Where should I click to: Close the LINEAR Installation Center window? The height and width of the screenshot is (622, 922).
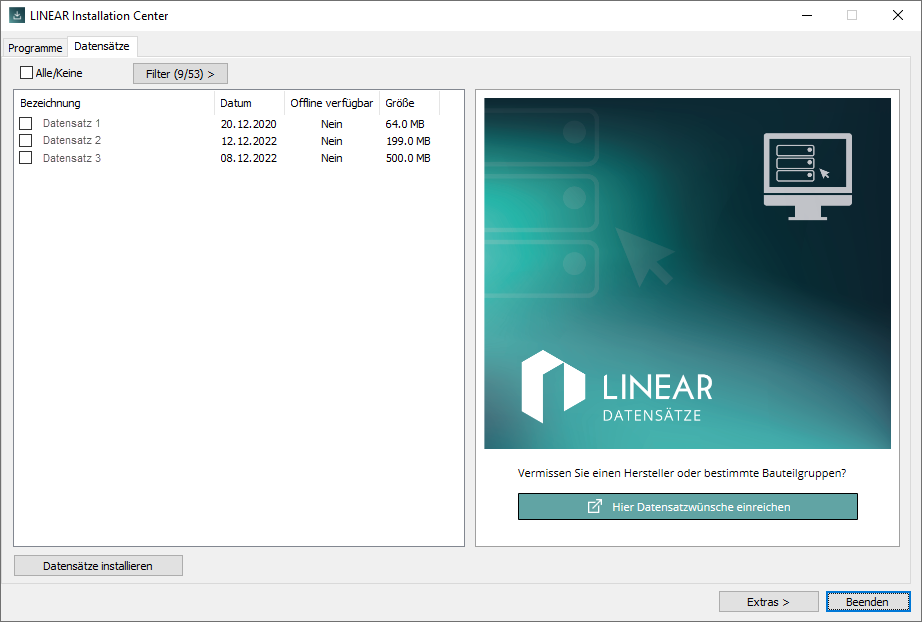coord(898,15)
